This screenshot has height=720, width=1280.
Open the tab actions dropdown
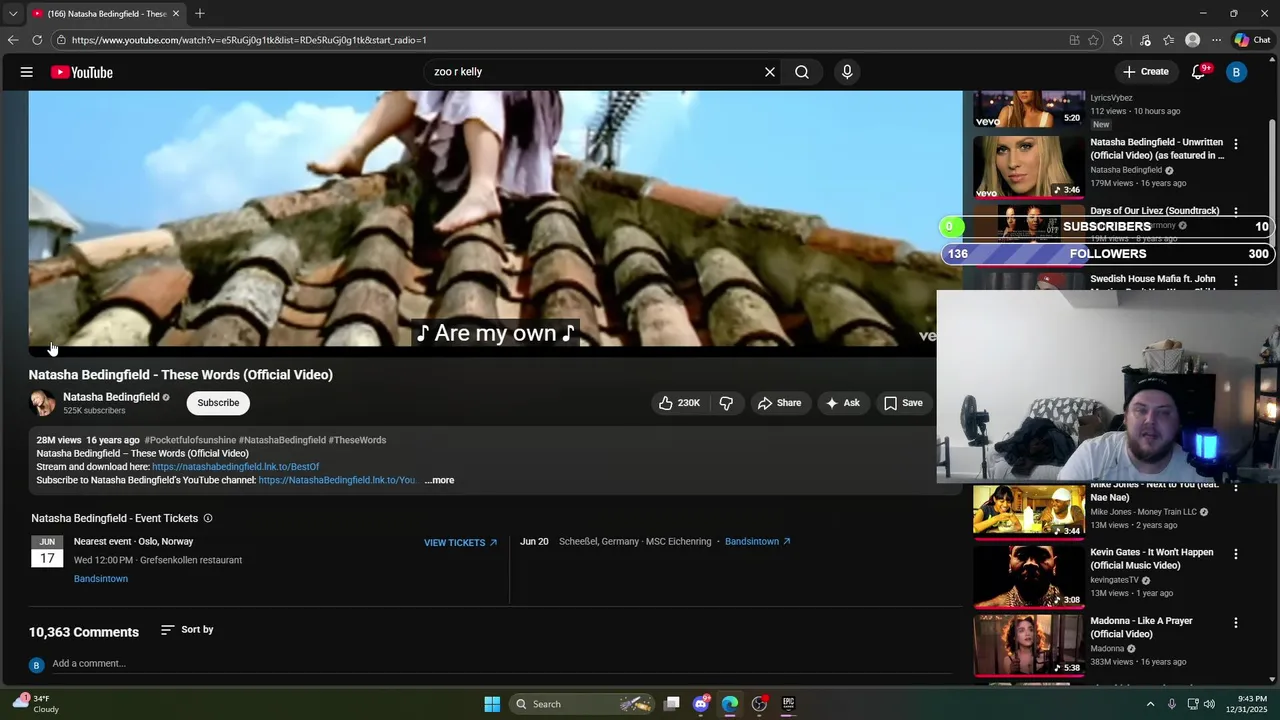tap(13, 13)
